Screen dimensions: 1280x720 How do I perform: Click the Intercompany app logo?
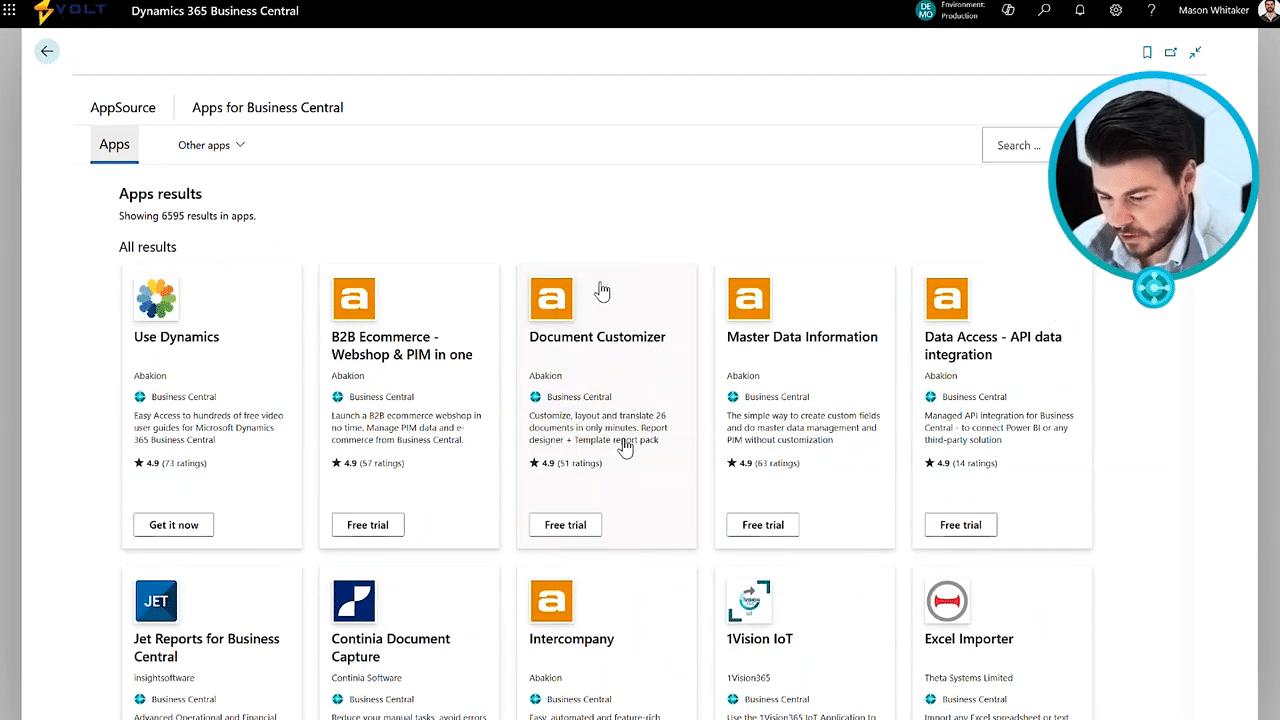[551, 601]
